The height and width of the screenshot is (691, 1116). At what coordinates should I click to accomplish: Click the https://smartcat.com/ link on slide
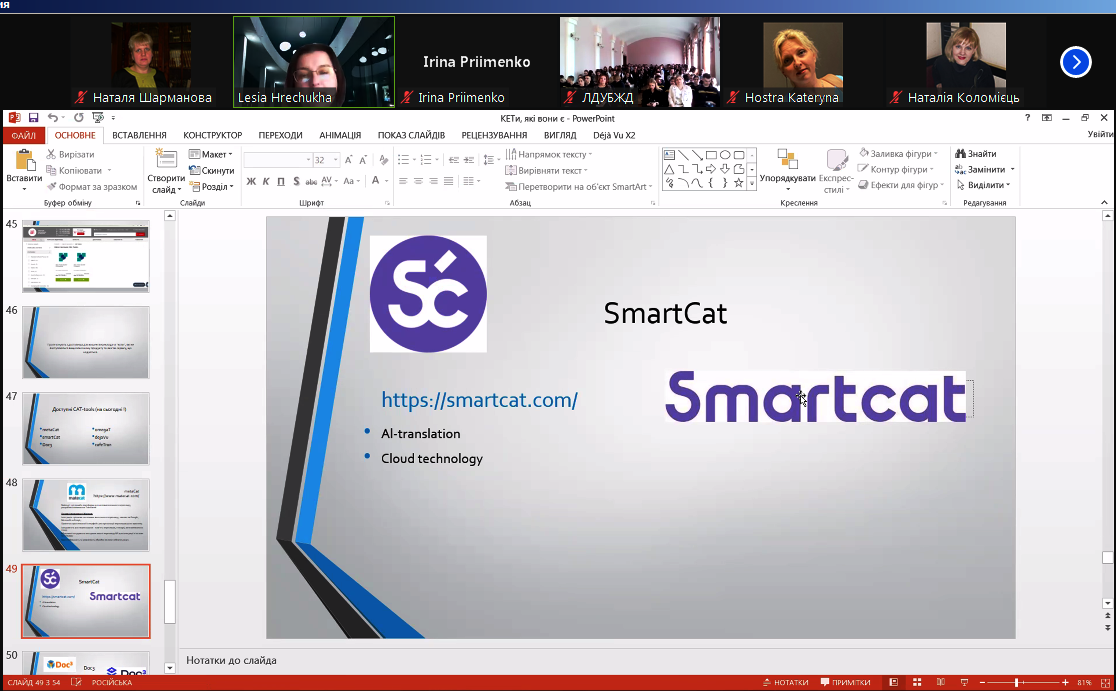pyautogui.click(x=479, y=400)
